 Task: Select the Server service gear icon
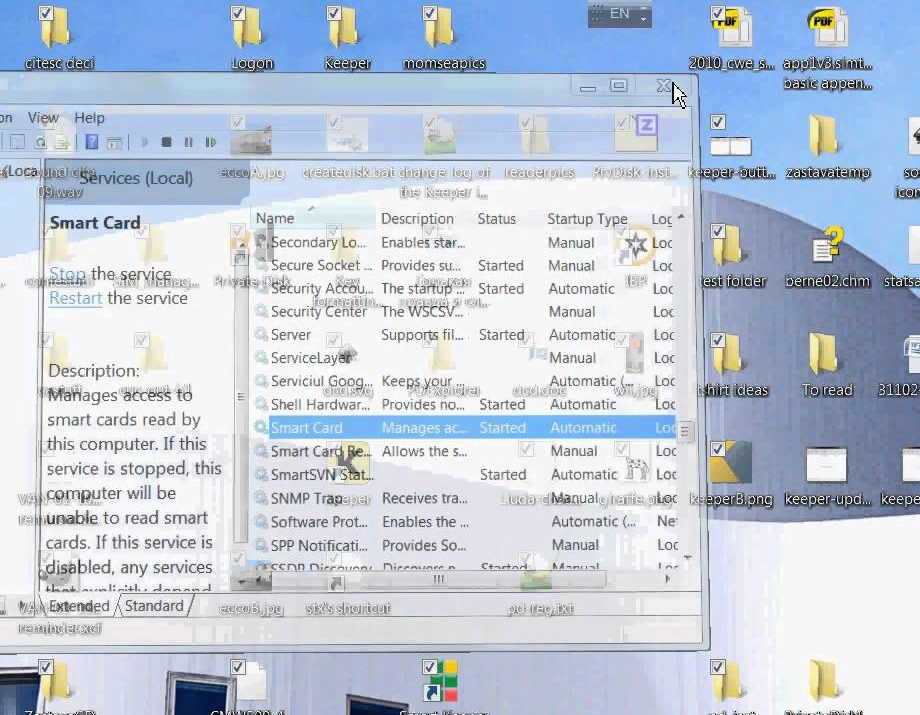click(261, 335)
